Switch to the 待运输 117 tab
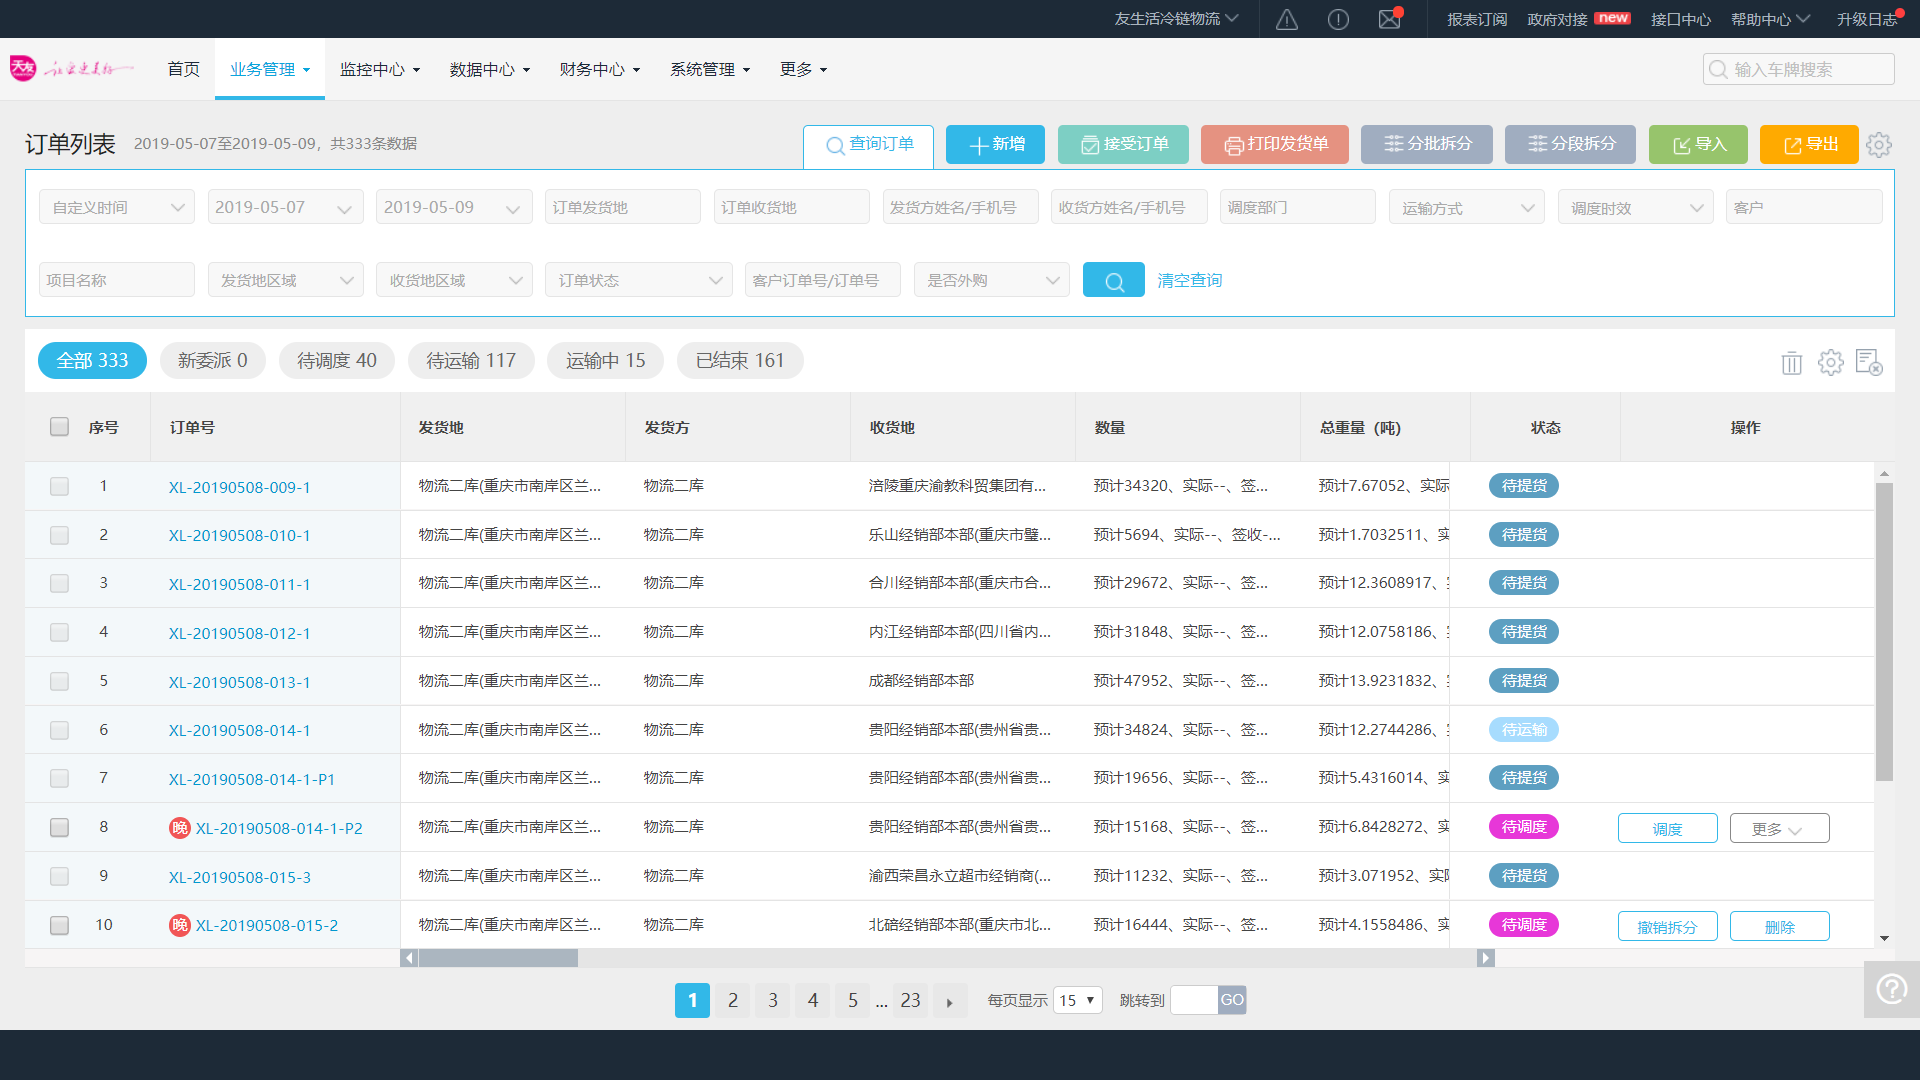1920x1080 pixels. point(470,360)
